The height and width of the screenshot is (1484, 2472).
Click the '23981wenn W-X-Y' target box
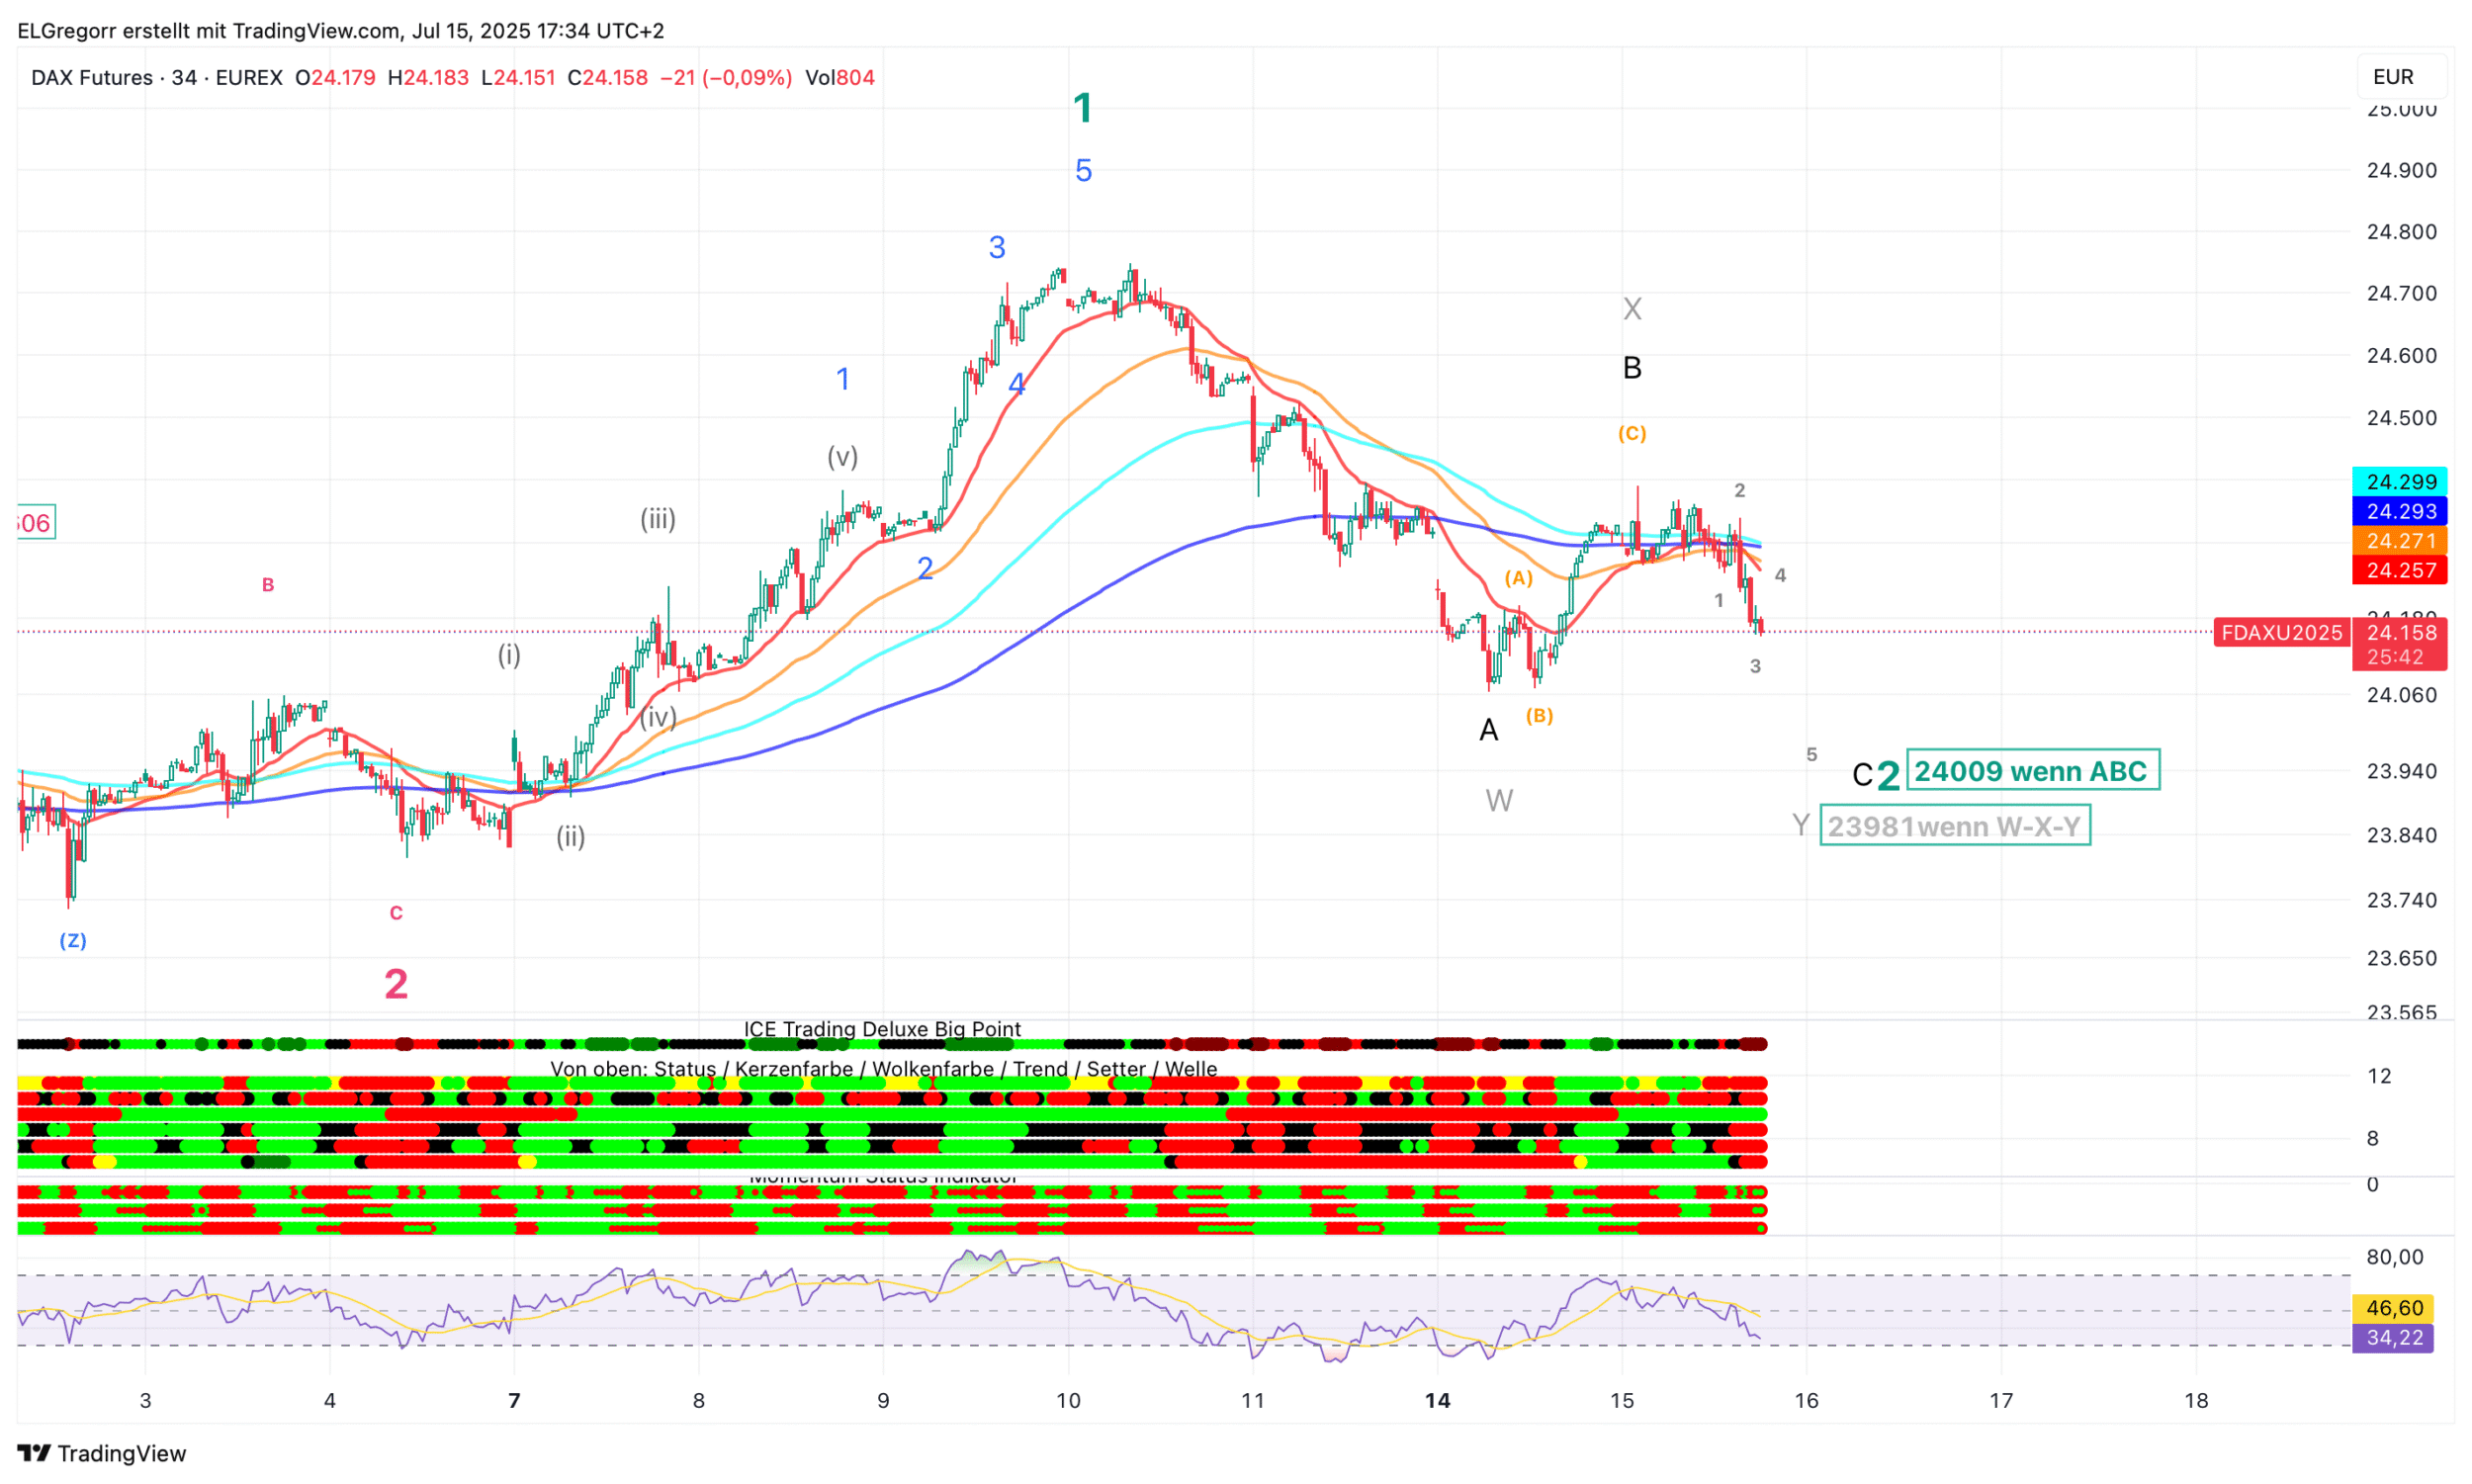pos(1954,826)
